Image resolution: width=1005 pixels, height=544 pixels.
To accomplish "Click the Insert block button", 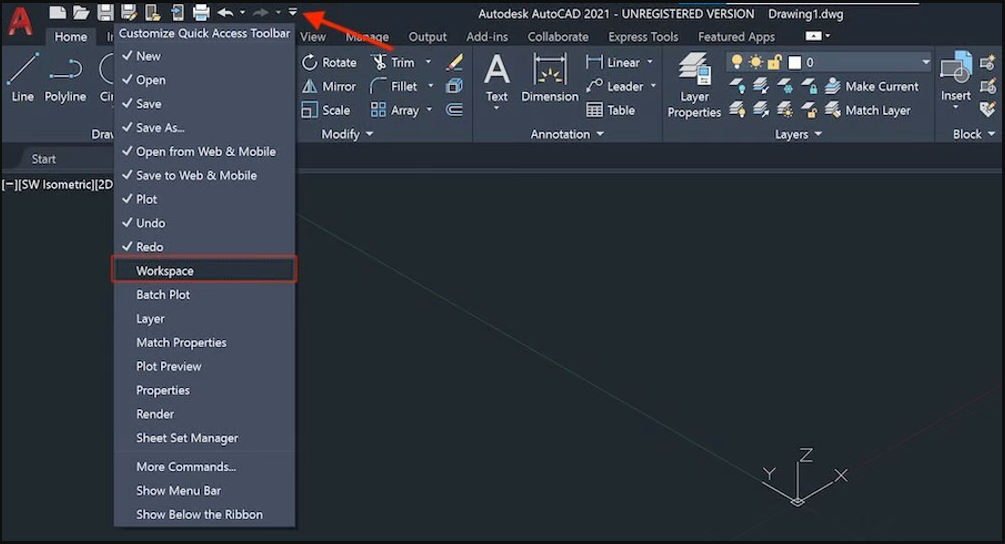I will tap(956, 78).
